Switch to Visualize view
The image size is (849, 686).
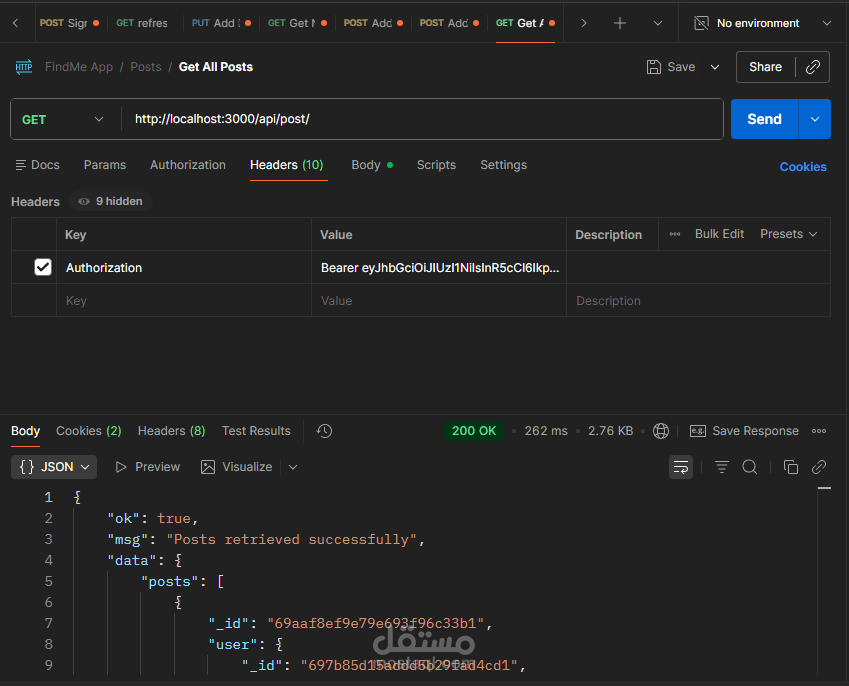coord(237,467)
